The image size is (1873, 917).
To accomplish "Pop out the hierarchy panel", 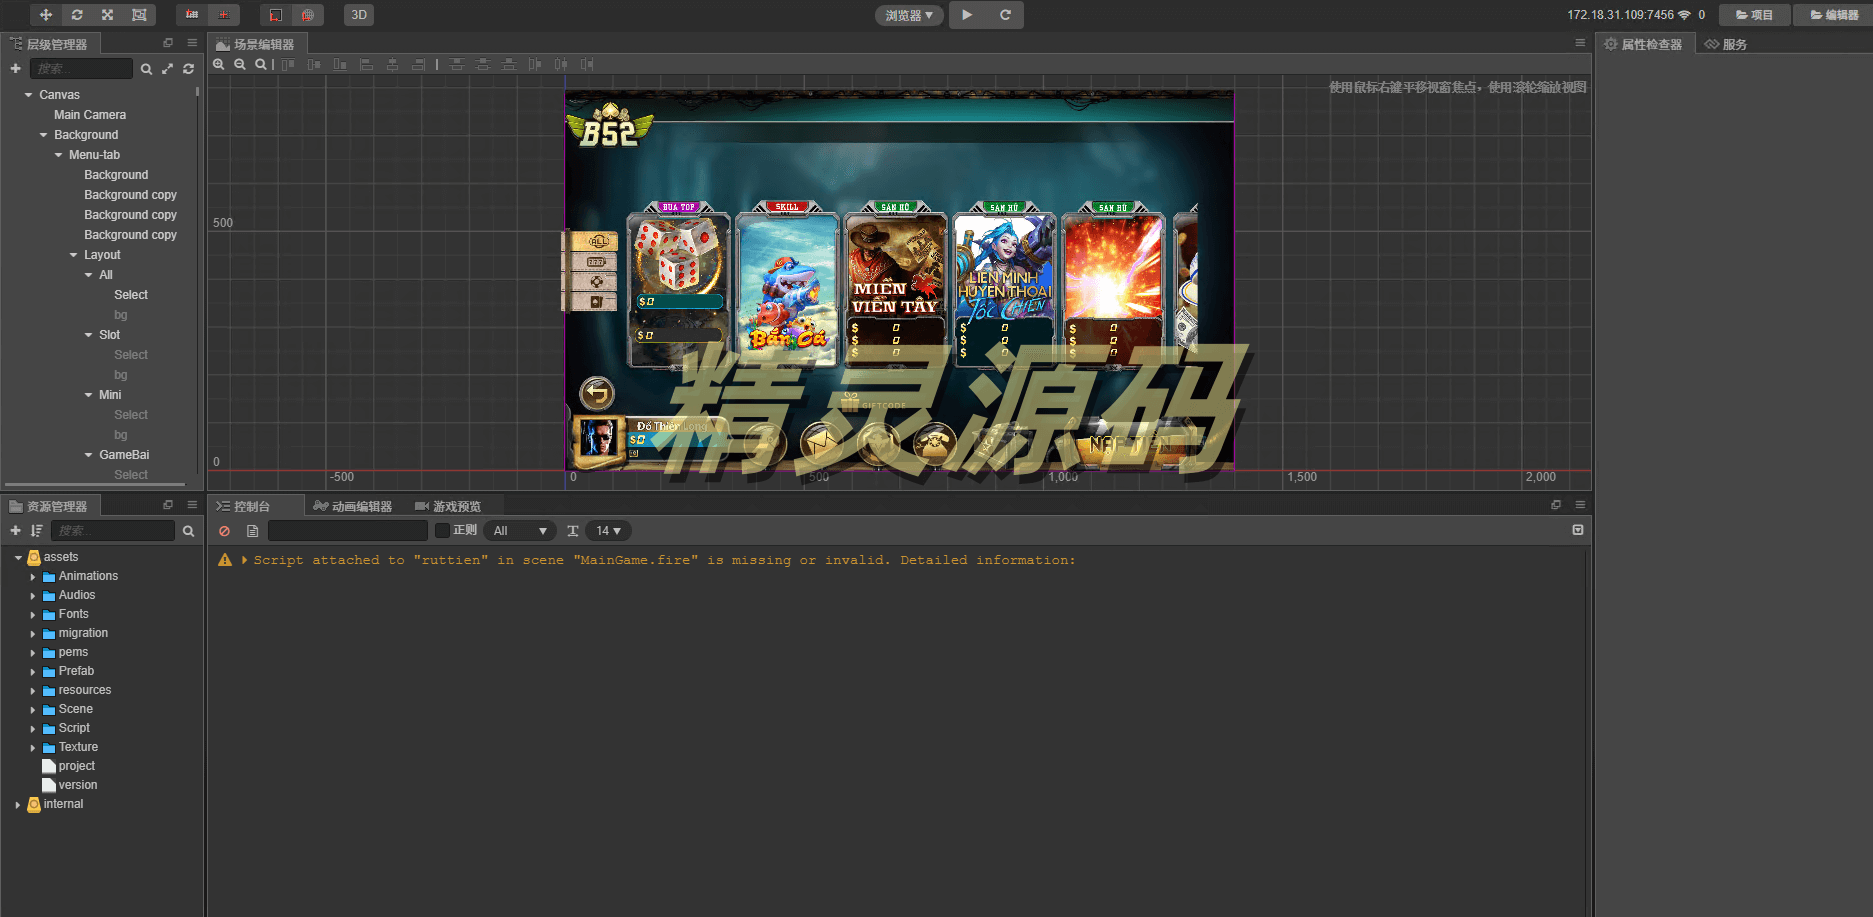I will 168,43.
